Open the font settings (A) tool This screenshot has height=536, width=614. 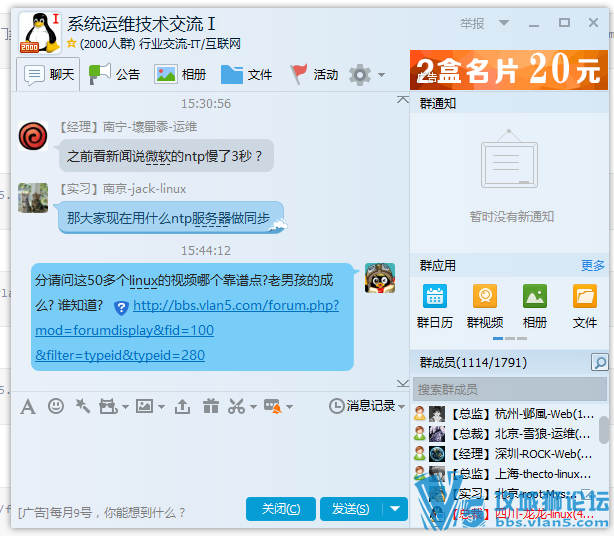click(27, 406)
